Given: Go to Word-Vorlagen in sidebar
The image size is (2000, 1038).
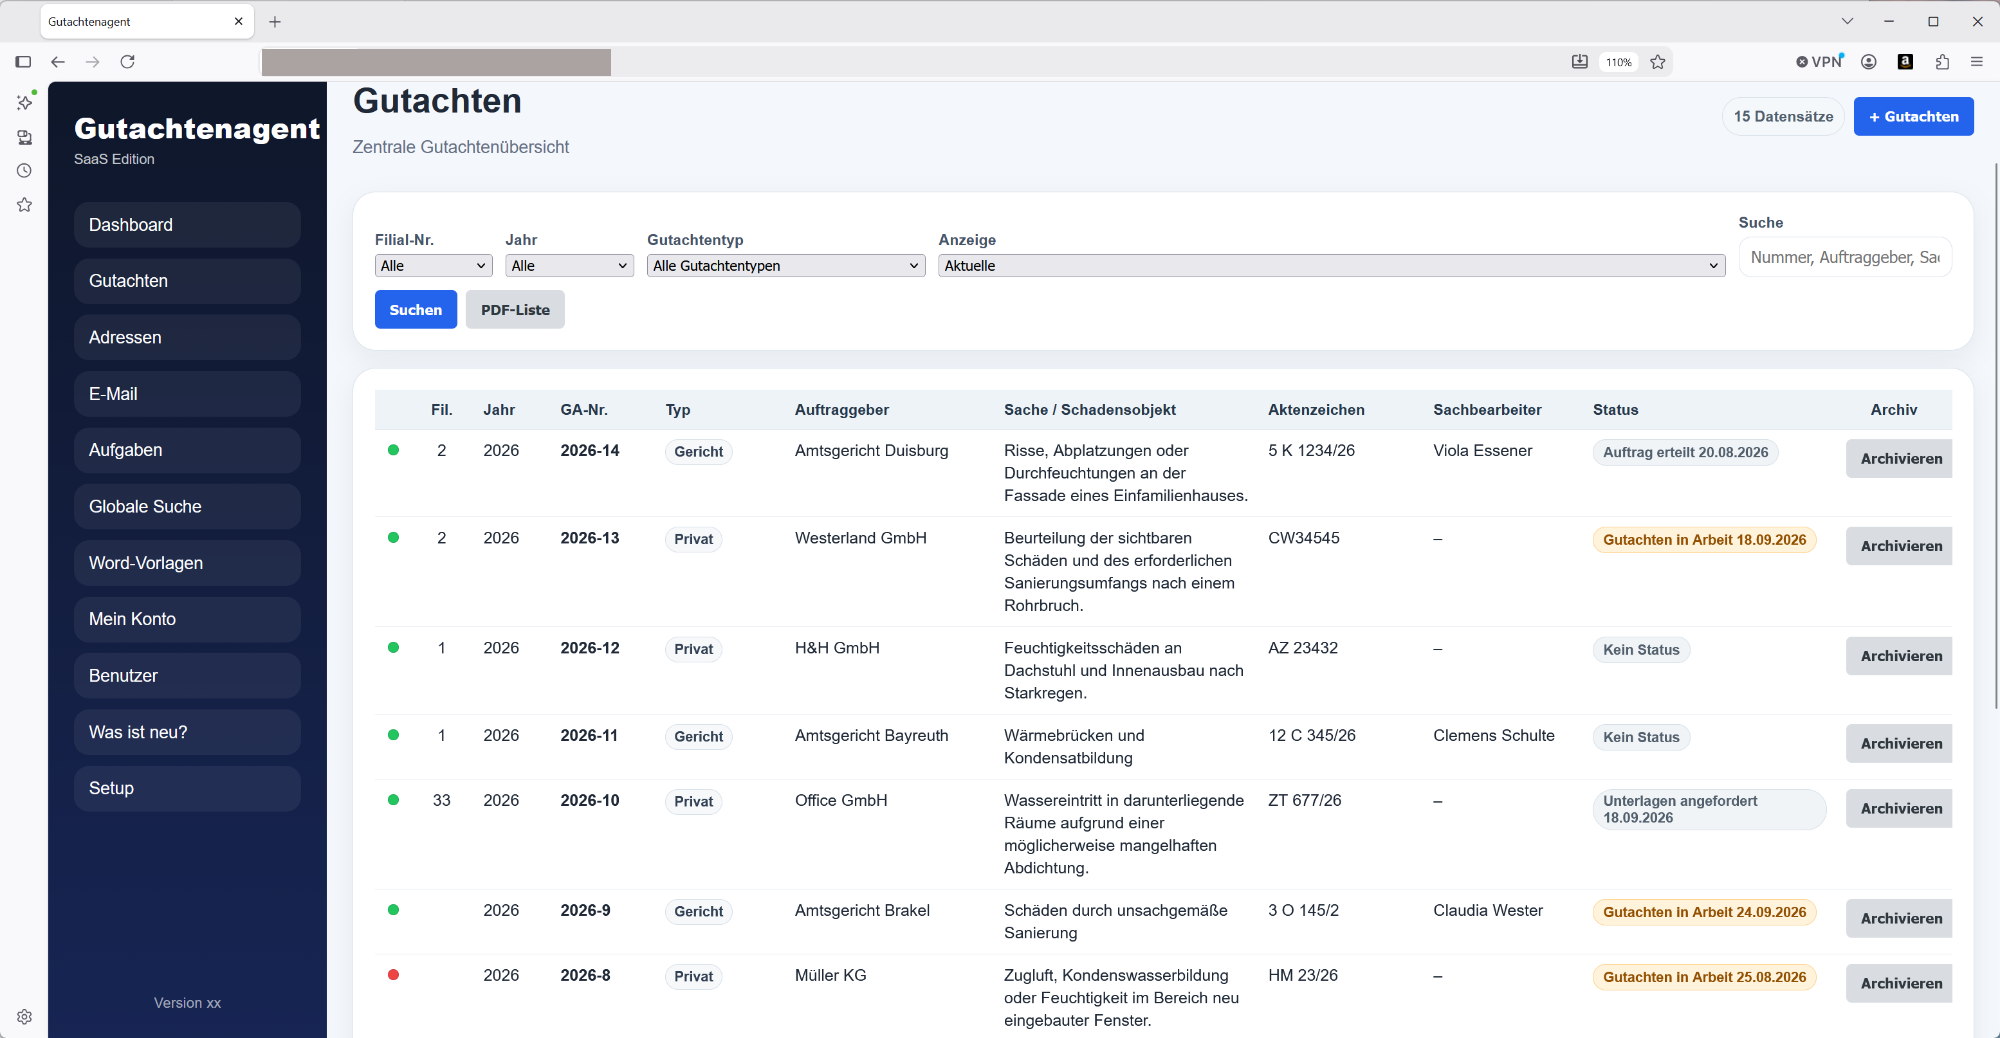Looking at the screenshot, I should pyautogui.click(x=187, y=563).
